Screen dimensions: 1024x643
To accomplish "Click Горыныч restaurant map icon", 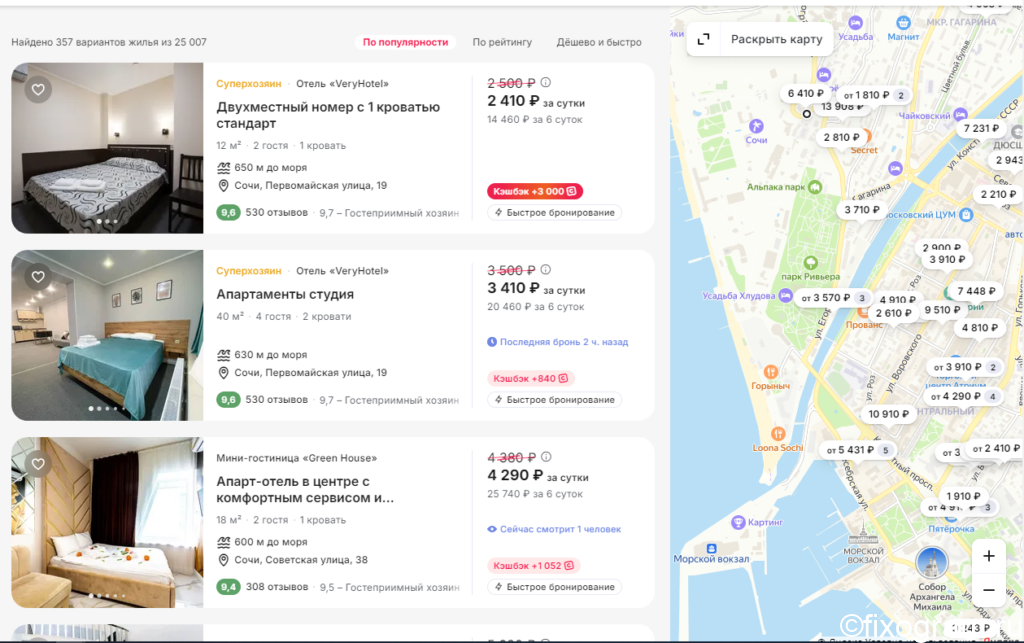I will coord(771,372).
